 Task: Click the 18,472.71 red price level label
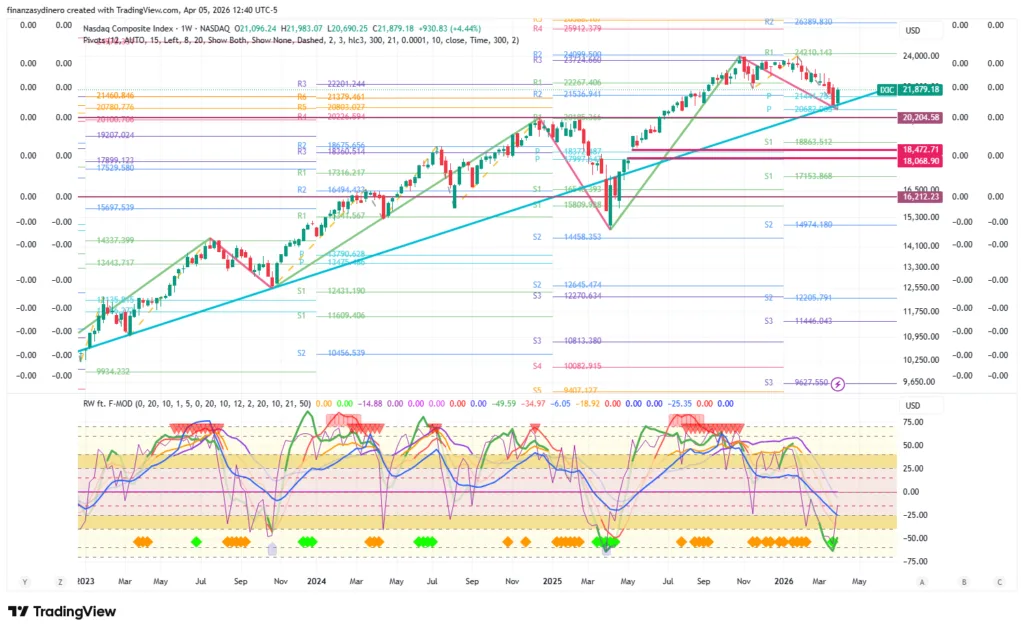click(x=921, y=149)
